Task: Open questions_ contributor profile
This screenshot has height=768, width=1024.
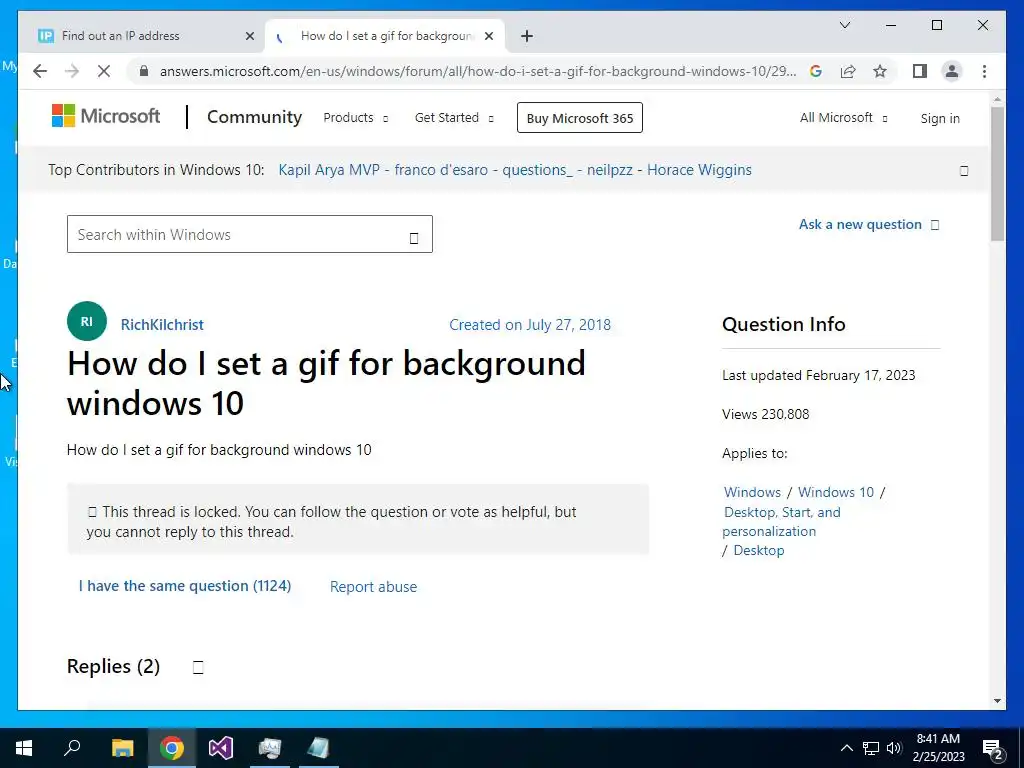Action: pyautogui.click(x=537, y=170)
